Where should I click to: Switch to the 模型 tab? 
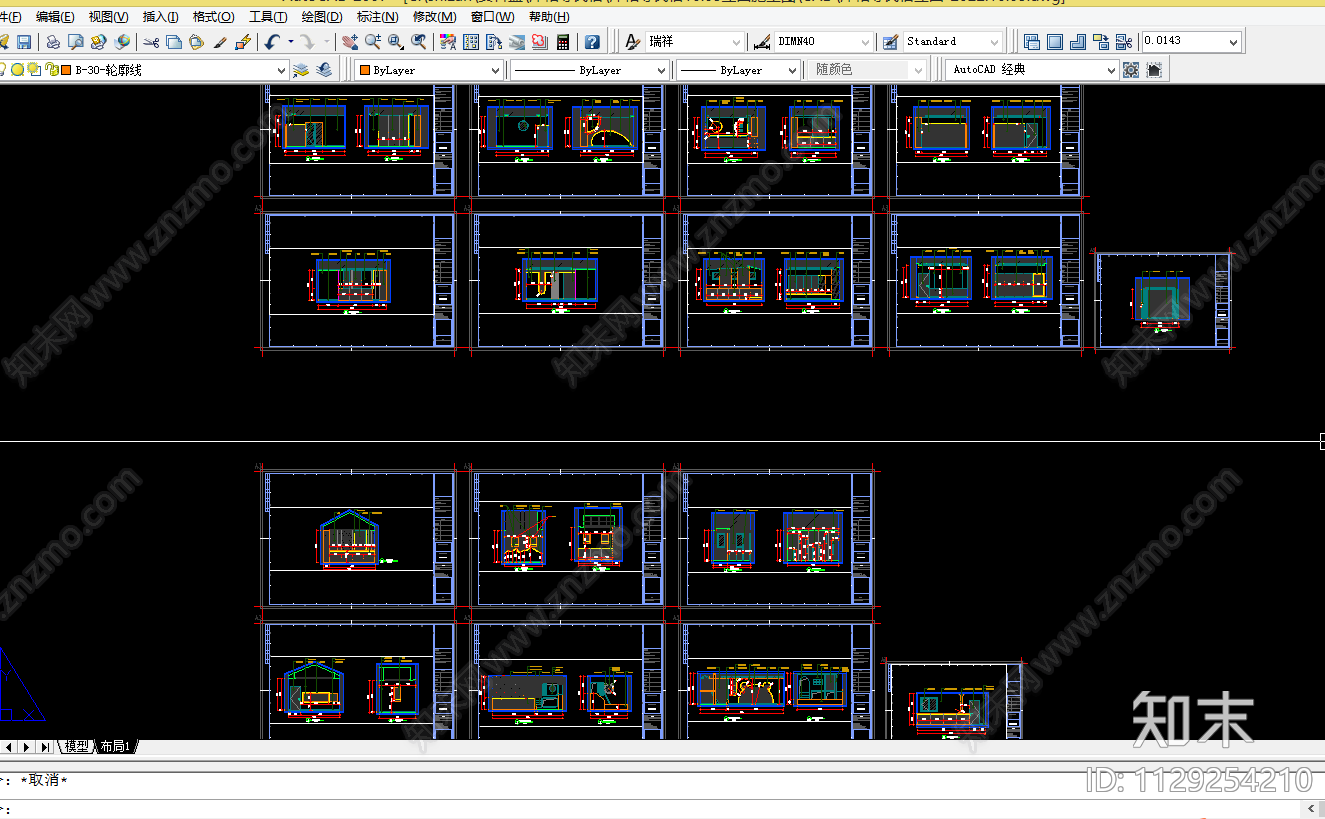pyautogui.click(x=77, y=746)
